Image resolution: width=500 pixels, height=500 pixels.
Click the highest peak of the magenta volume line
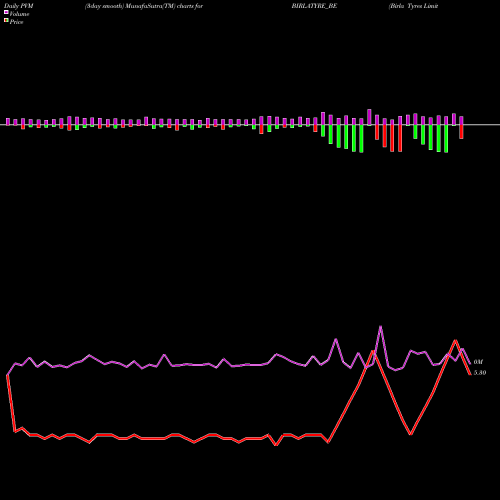tap(381, 327)
